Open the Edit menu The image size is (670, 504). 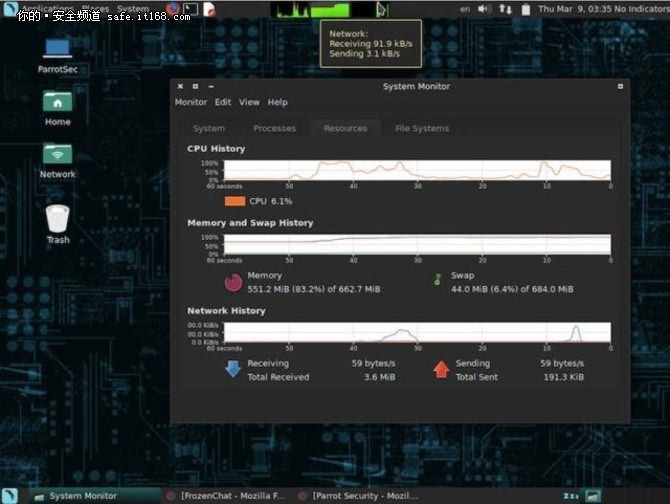[223, 102]
